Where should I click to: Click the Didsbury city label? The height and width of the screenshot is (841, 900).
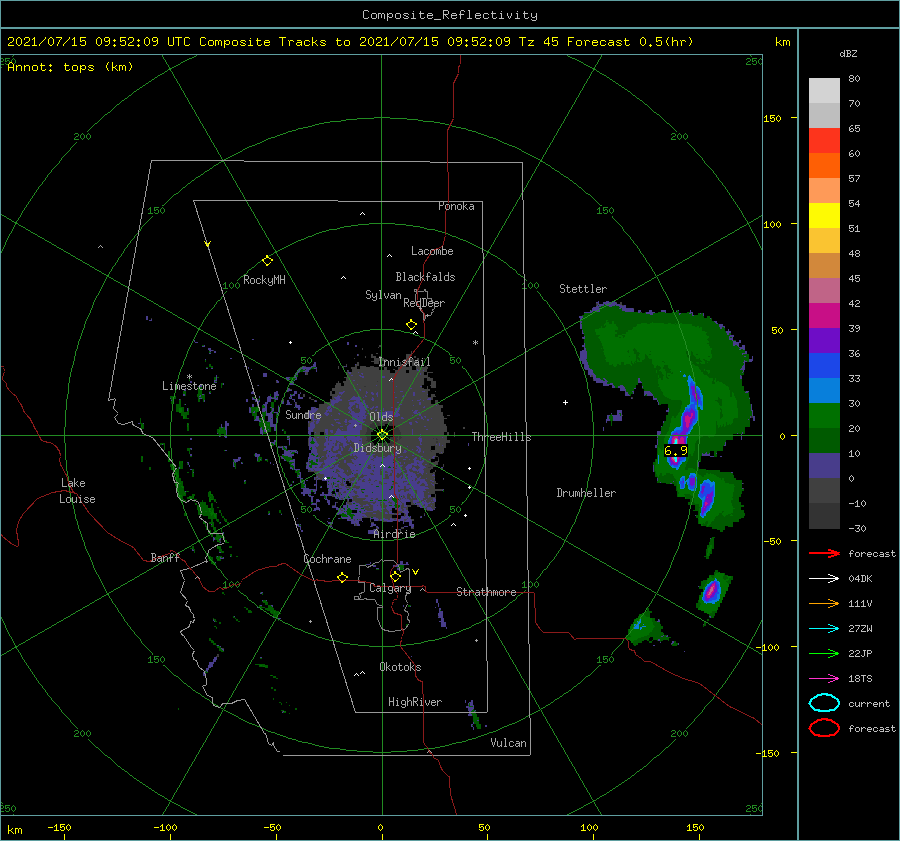coord(377,448)
